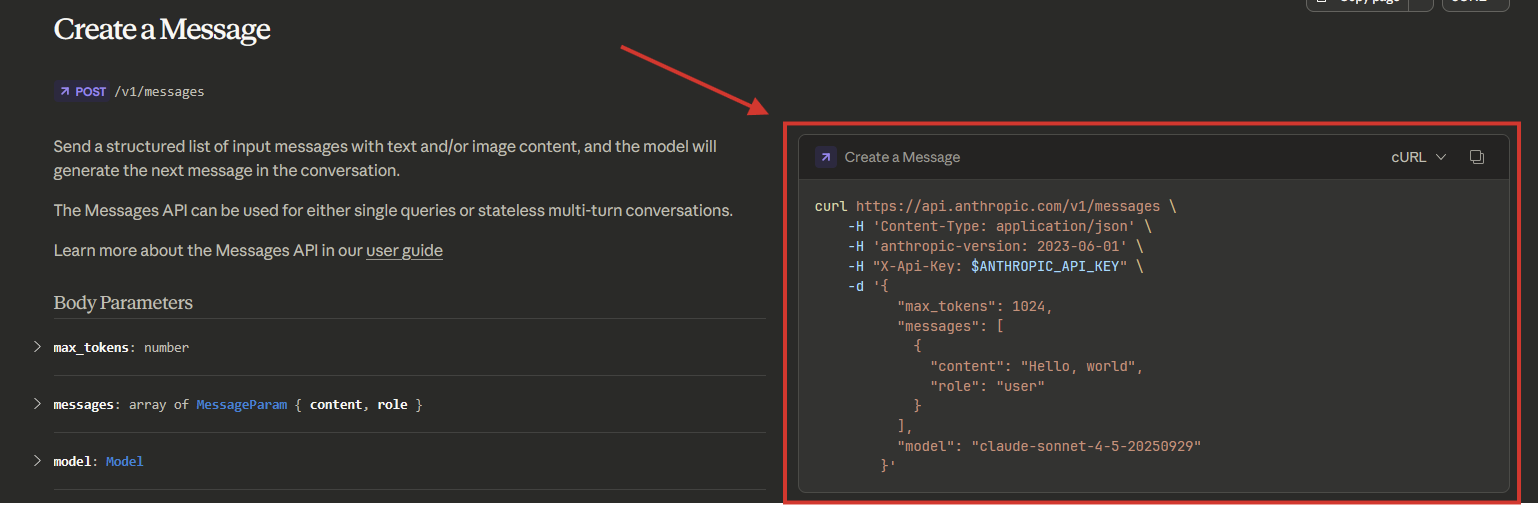Expand the messages parameter

37,404
